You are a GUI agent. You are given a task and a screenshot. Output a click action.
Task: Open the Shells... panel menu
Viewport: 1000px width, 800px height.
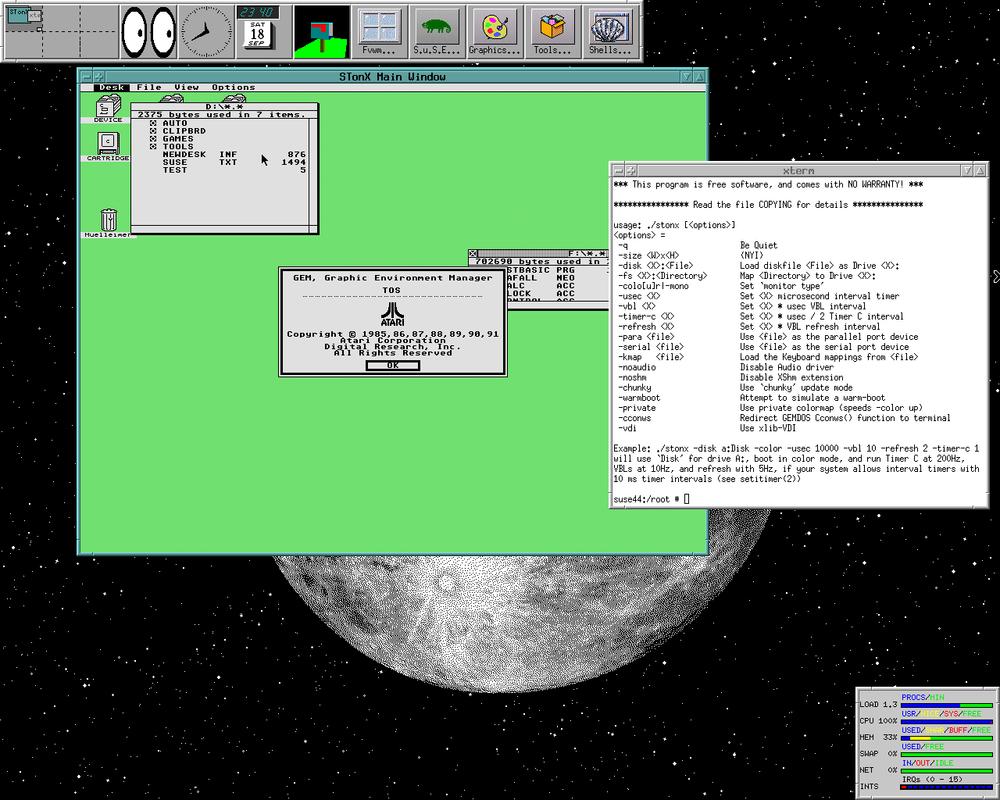[610, 32]
